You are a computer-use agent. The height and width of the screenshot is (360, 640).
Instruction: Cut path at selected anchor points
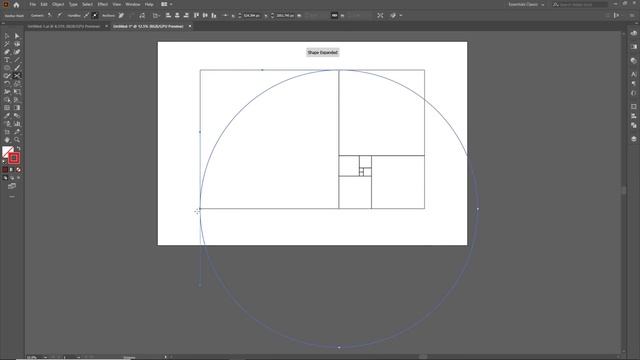(x=142, y=16)
